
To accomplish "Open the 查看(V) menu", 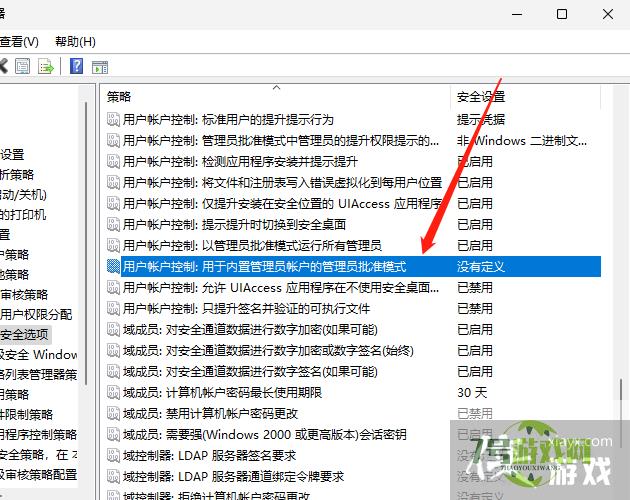I will [x=19, y=41].
